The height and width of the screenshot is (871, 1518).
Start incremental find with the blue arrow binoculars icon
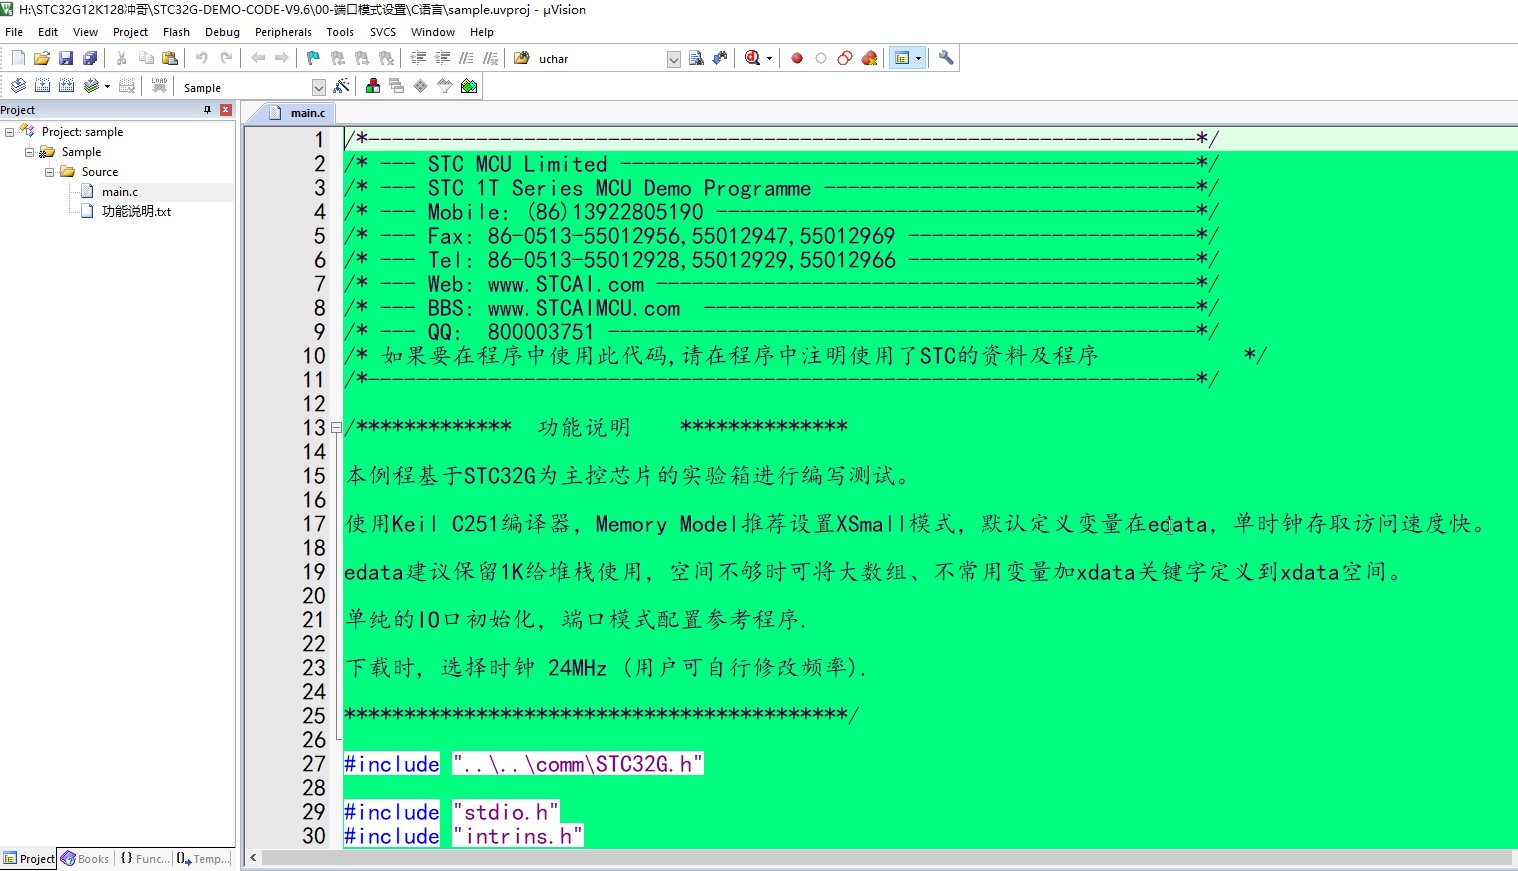point(720,58)
